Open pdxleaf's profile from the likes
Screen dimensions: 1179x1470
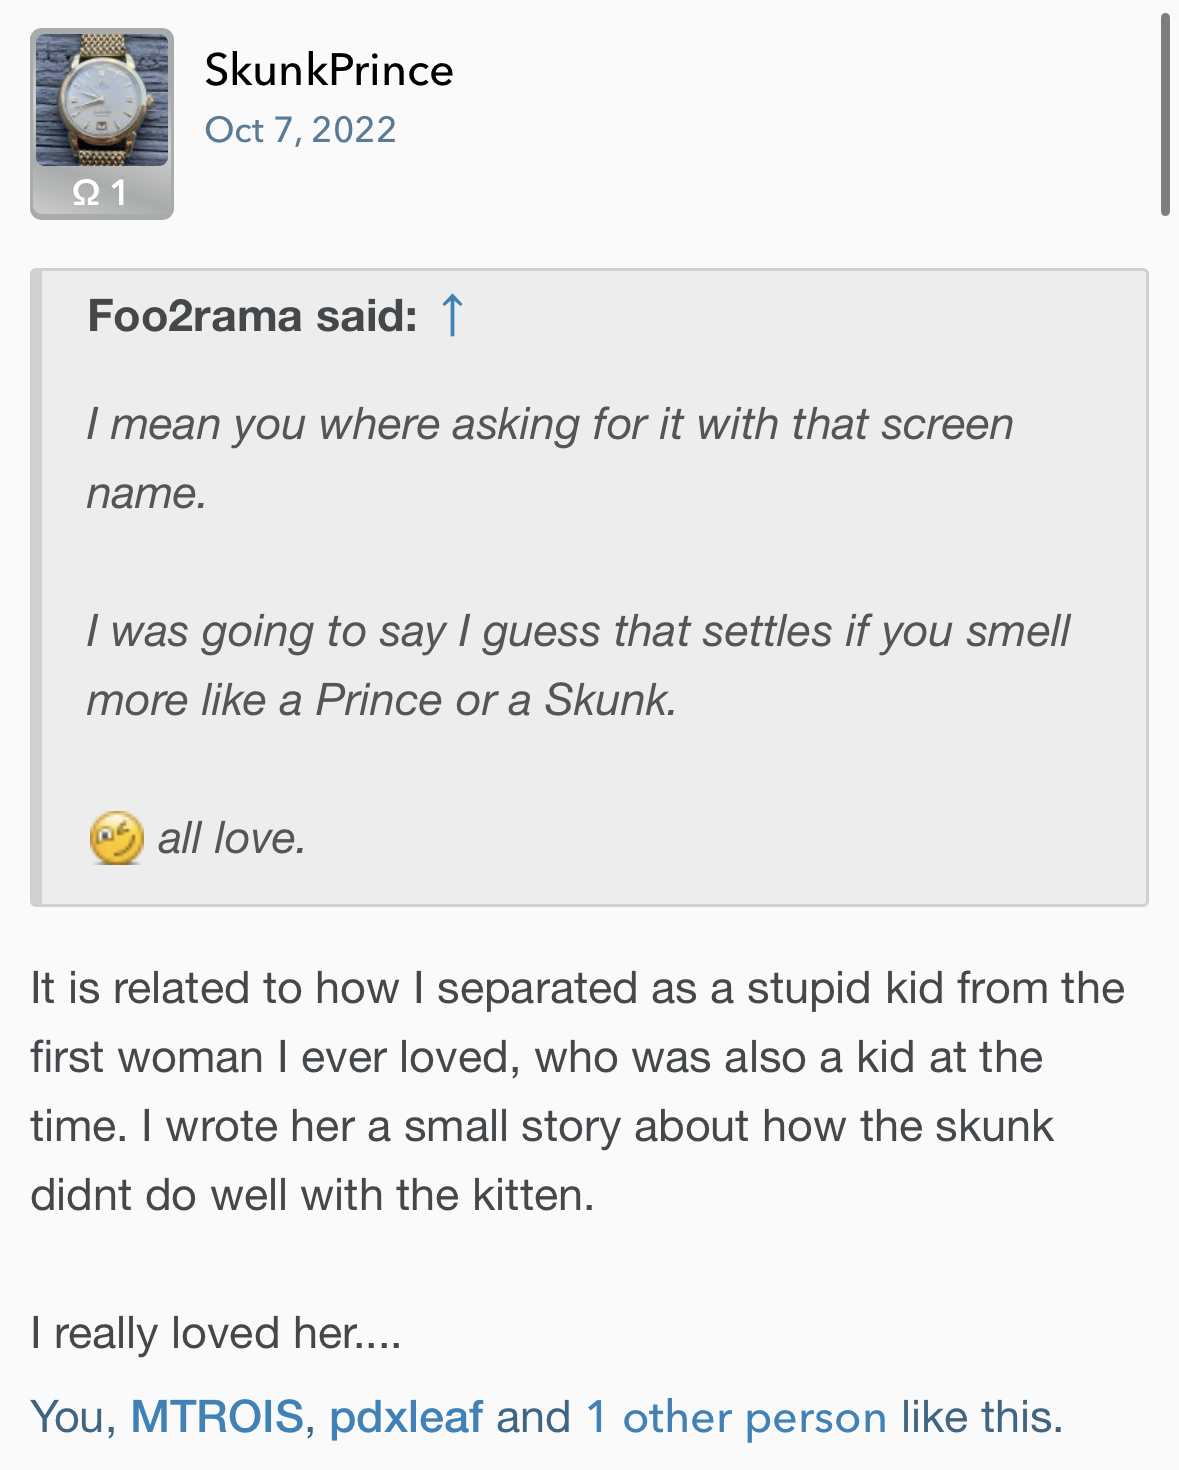[406, 1417]
